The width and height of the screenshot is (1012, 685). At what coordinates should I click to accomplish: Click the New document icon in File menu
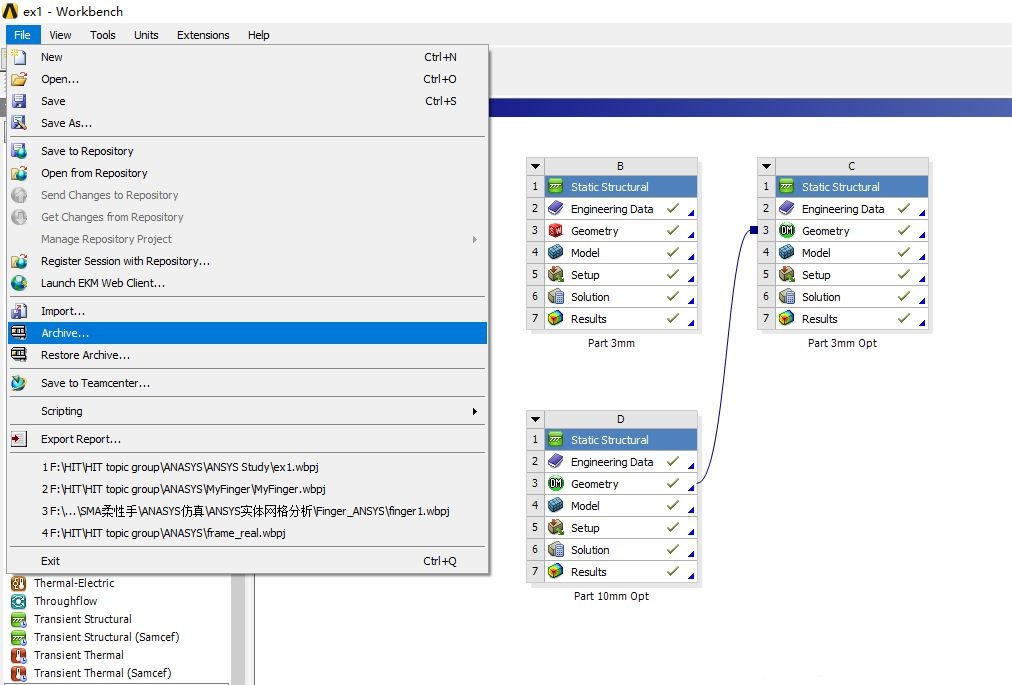click(x=19, y=57)
